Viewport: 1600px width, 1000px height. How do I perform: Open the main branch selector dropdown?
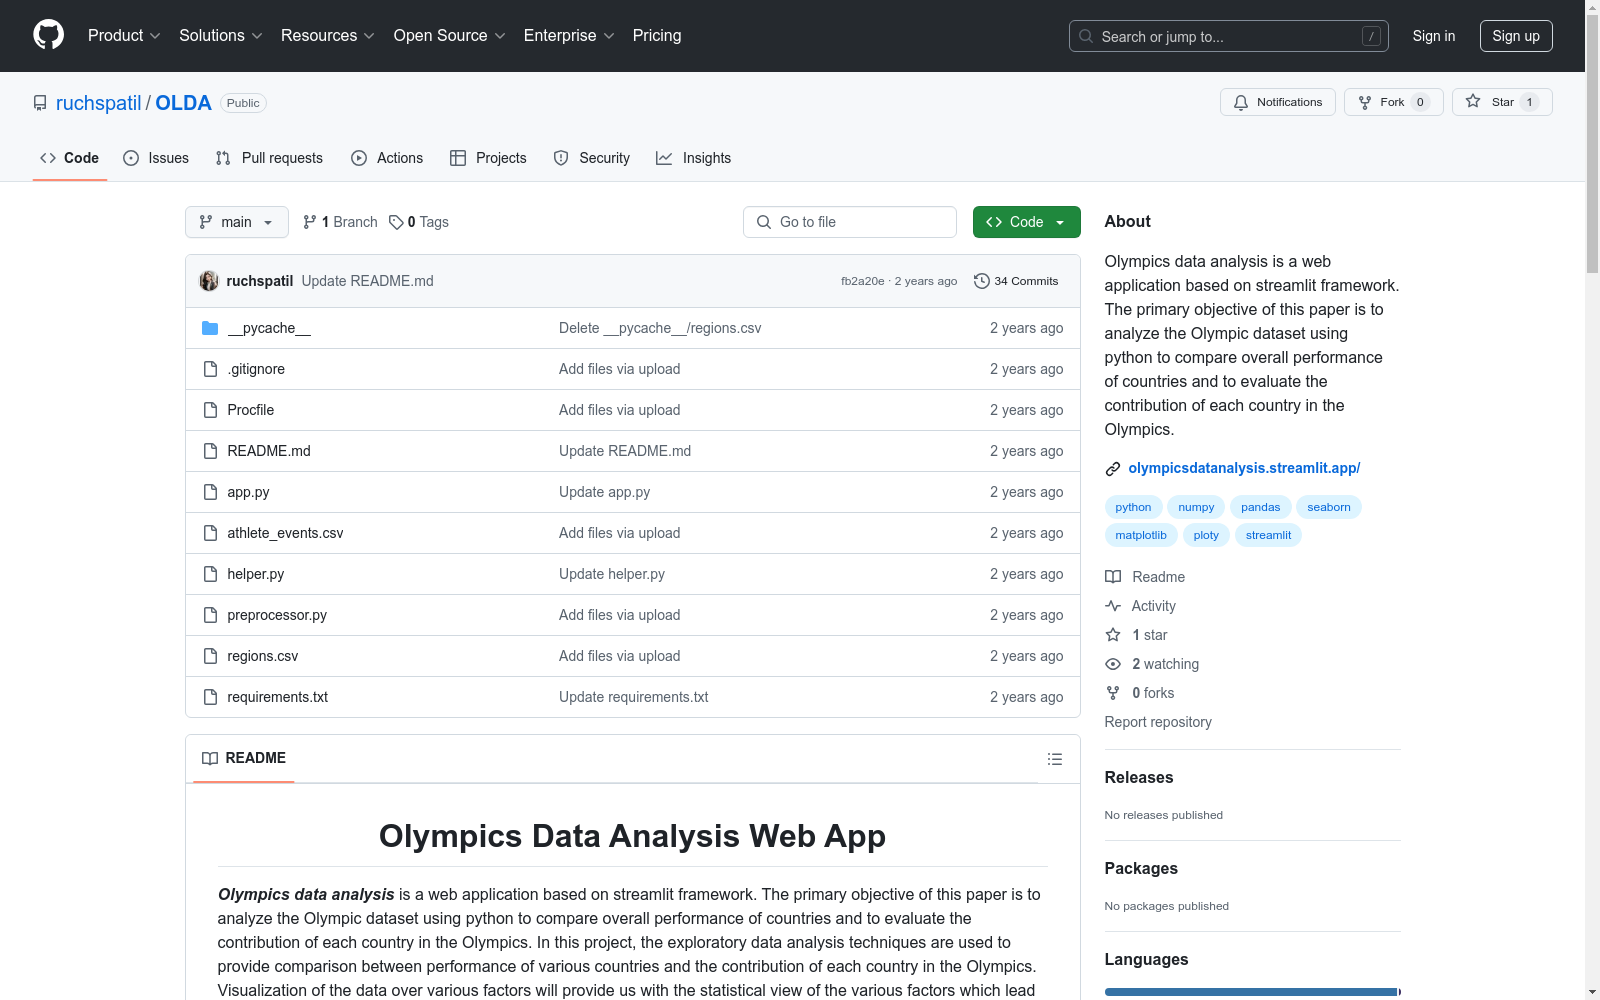pos(237,222)
